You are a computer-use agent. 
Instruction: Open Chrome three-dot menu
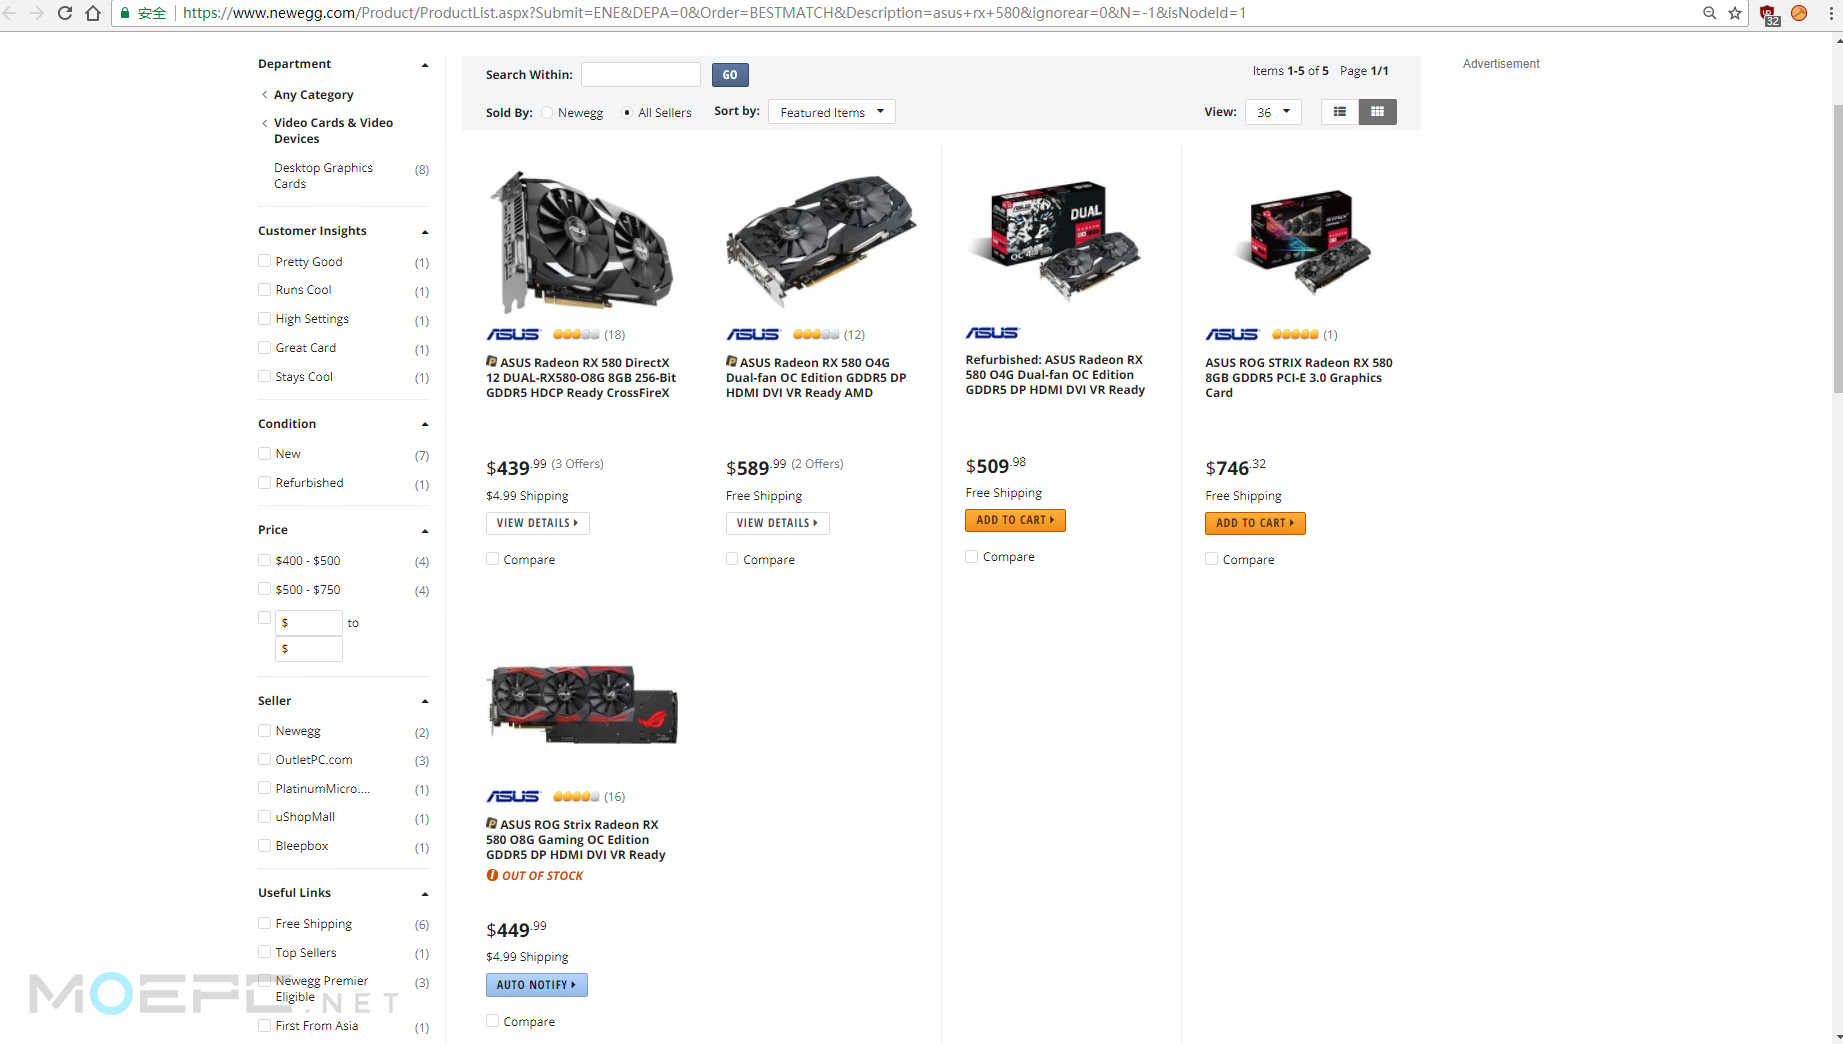click(1831, 13)
